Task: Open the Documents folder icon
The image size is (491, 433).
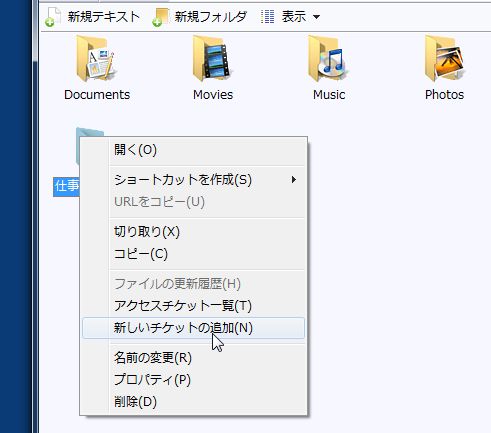Action: point(96,59)
